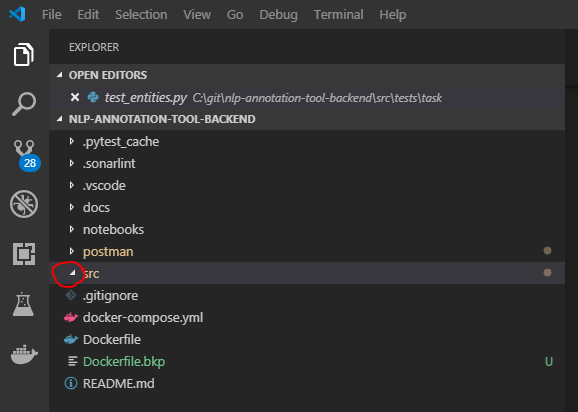Select the notebooks folder name
Image resolution: width=578 pixels, height=412 pixels.
(x=114, y=230)
